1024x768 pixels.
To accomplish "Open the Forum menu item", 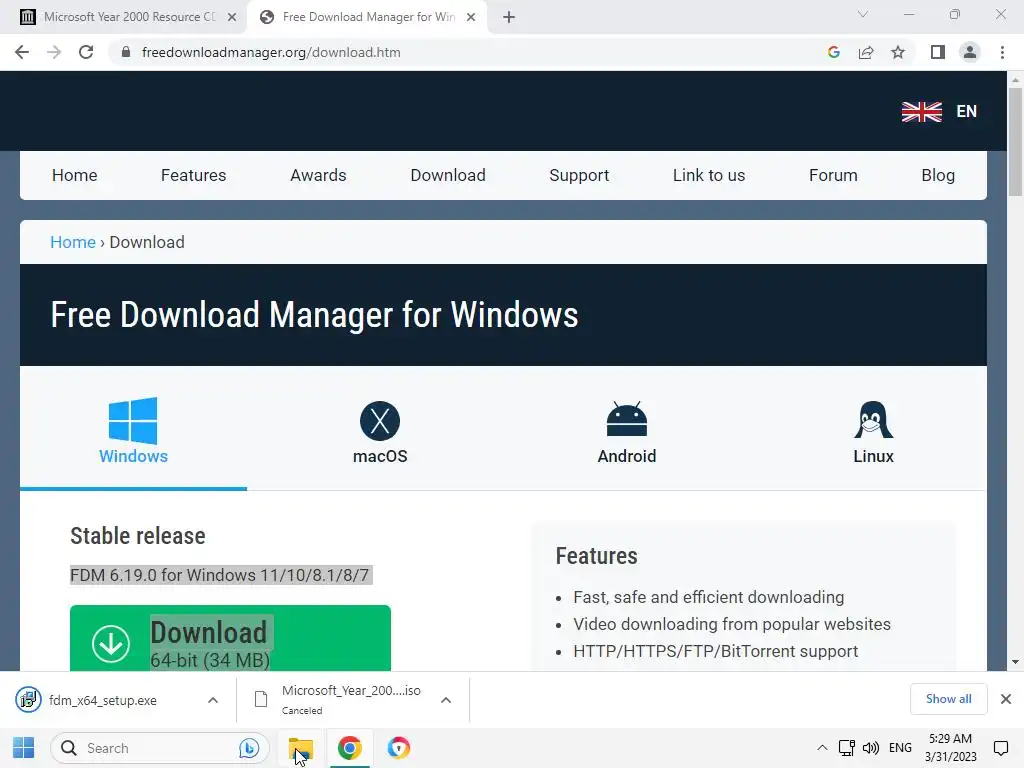I will pyautogui.click(x=833, y=175).
